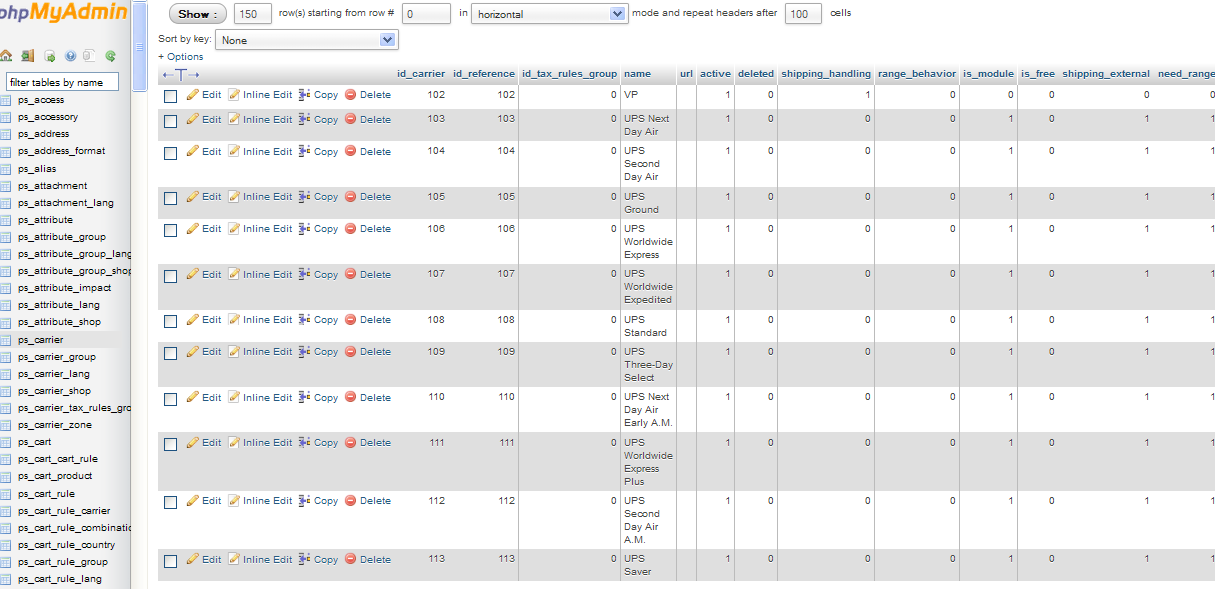1215x589 pixels.
Task: Open ps_carrier_group table in sidebar
Action: click(57, 357)
